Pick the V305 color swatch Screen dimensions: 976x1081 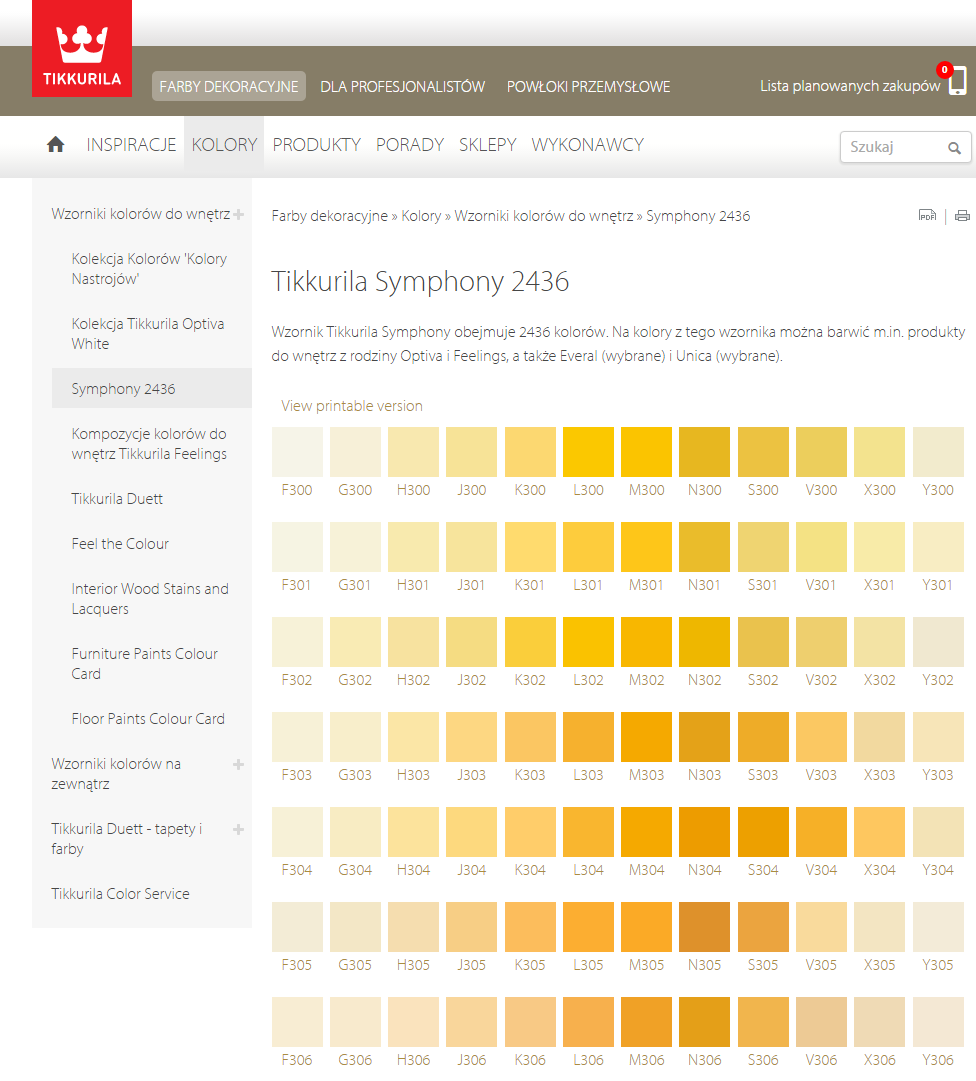[x=821, y=927]
